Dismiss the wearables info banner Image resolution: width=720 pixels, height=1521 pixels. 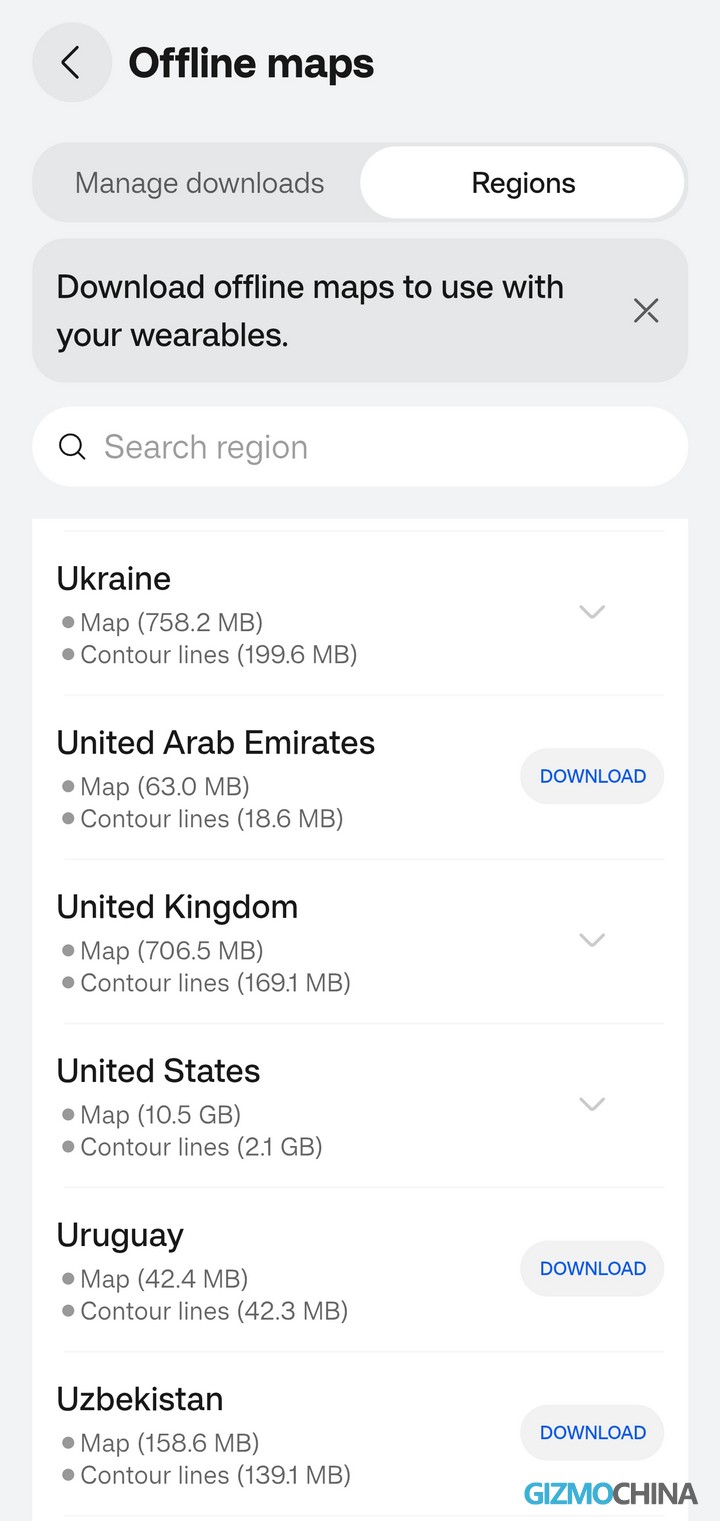pos(646,311)
